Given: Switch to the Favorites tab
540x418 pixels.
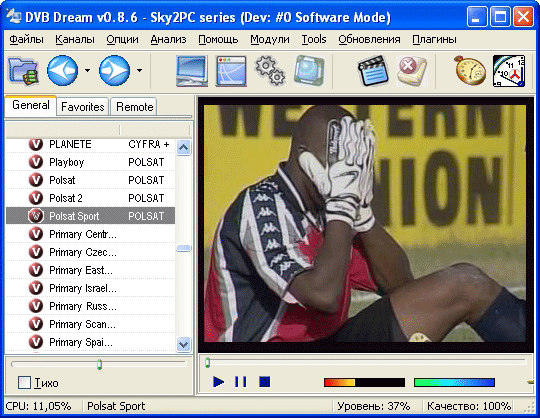Looking at the screenshot, I should click(x=83, y=107).
